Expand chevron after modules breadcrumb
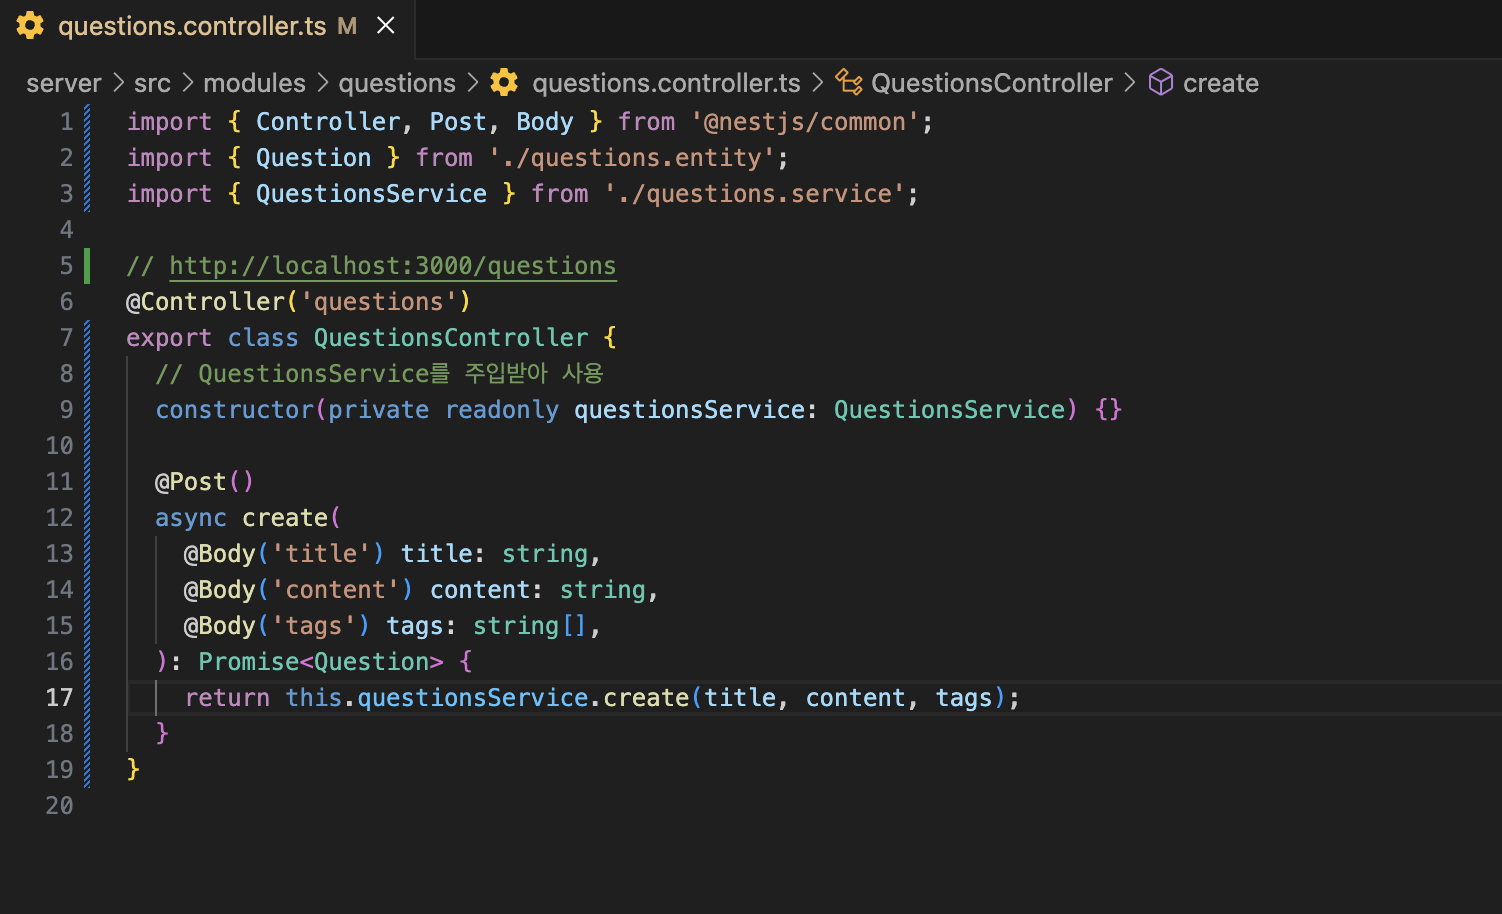The image size is (1502, 914). [322, 82]
